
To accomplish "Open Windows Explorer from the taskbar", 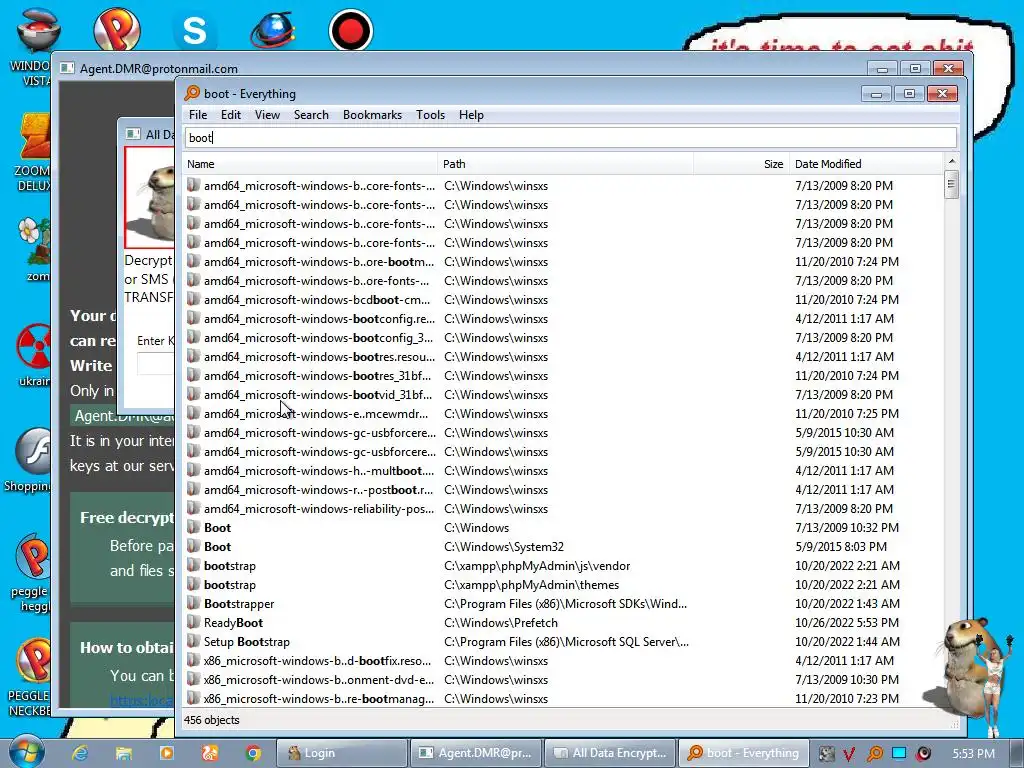I will 123,753.
